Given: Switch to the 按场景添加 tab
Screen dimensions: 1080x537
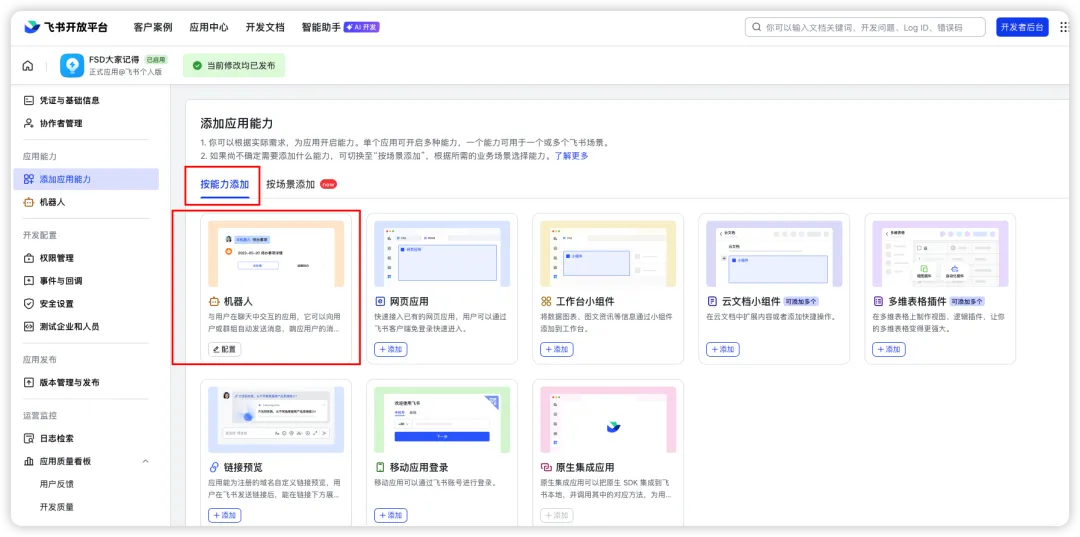Looking at the screenshot, I should pos(291,185).
